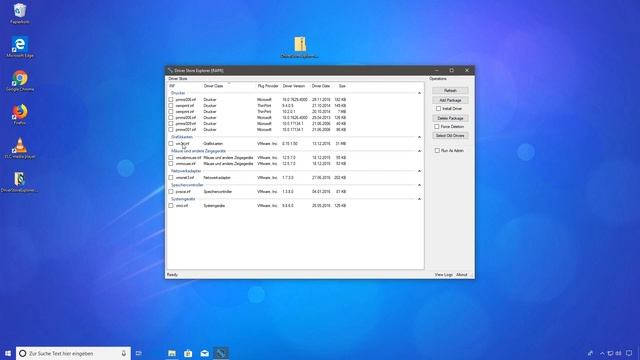
Task: Open the View Logs link
Action: [x=443, y=275]
